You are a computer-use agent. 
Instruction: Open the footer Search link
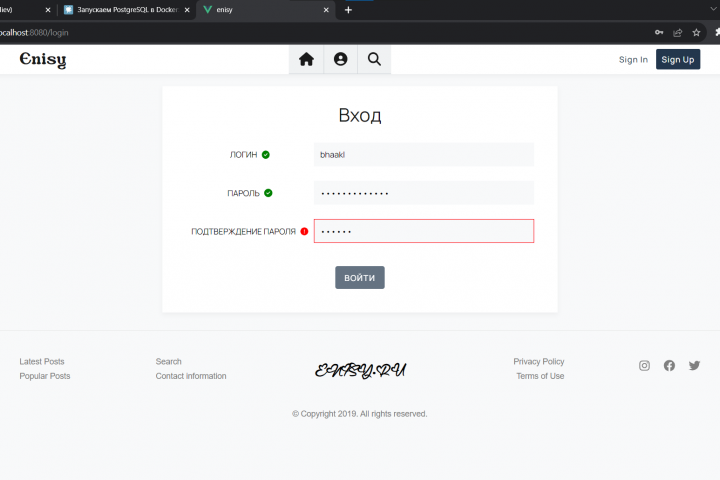click(x=169, y=361)
